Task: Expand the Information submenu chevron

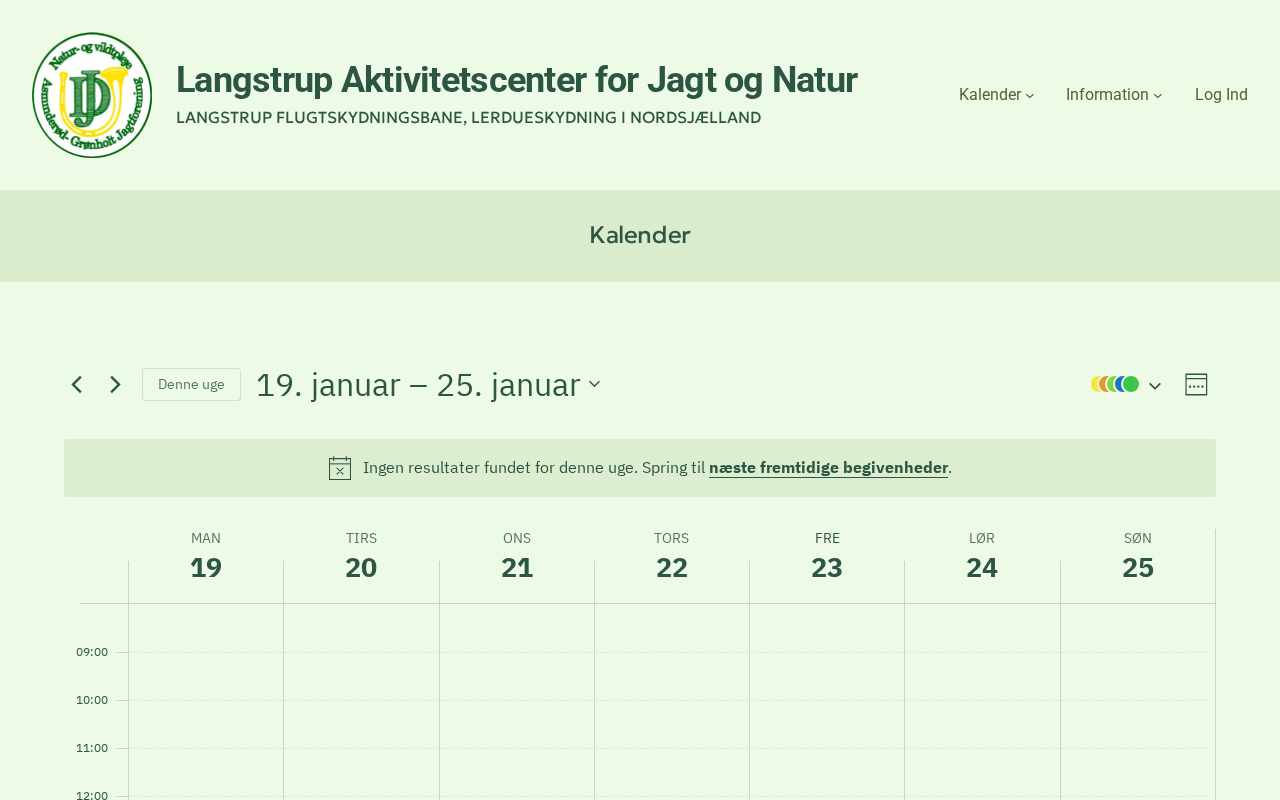Action: 1158,96
